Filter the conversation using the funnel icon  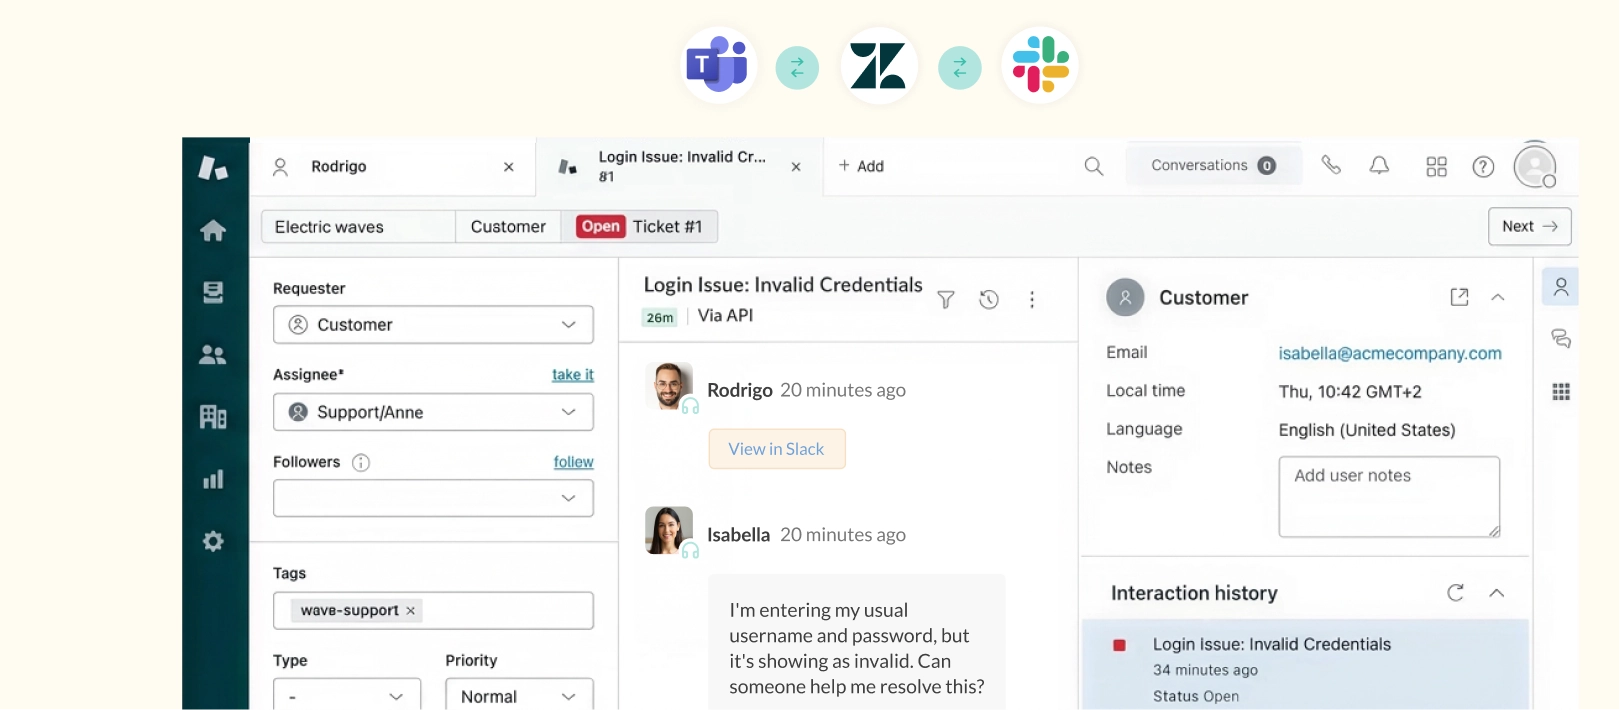(945, 299)
